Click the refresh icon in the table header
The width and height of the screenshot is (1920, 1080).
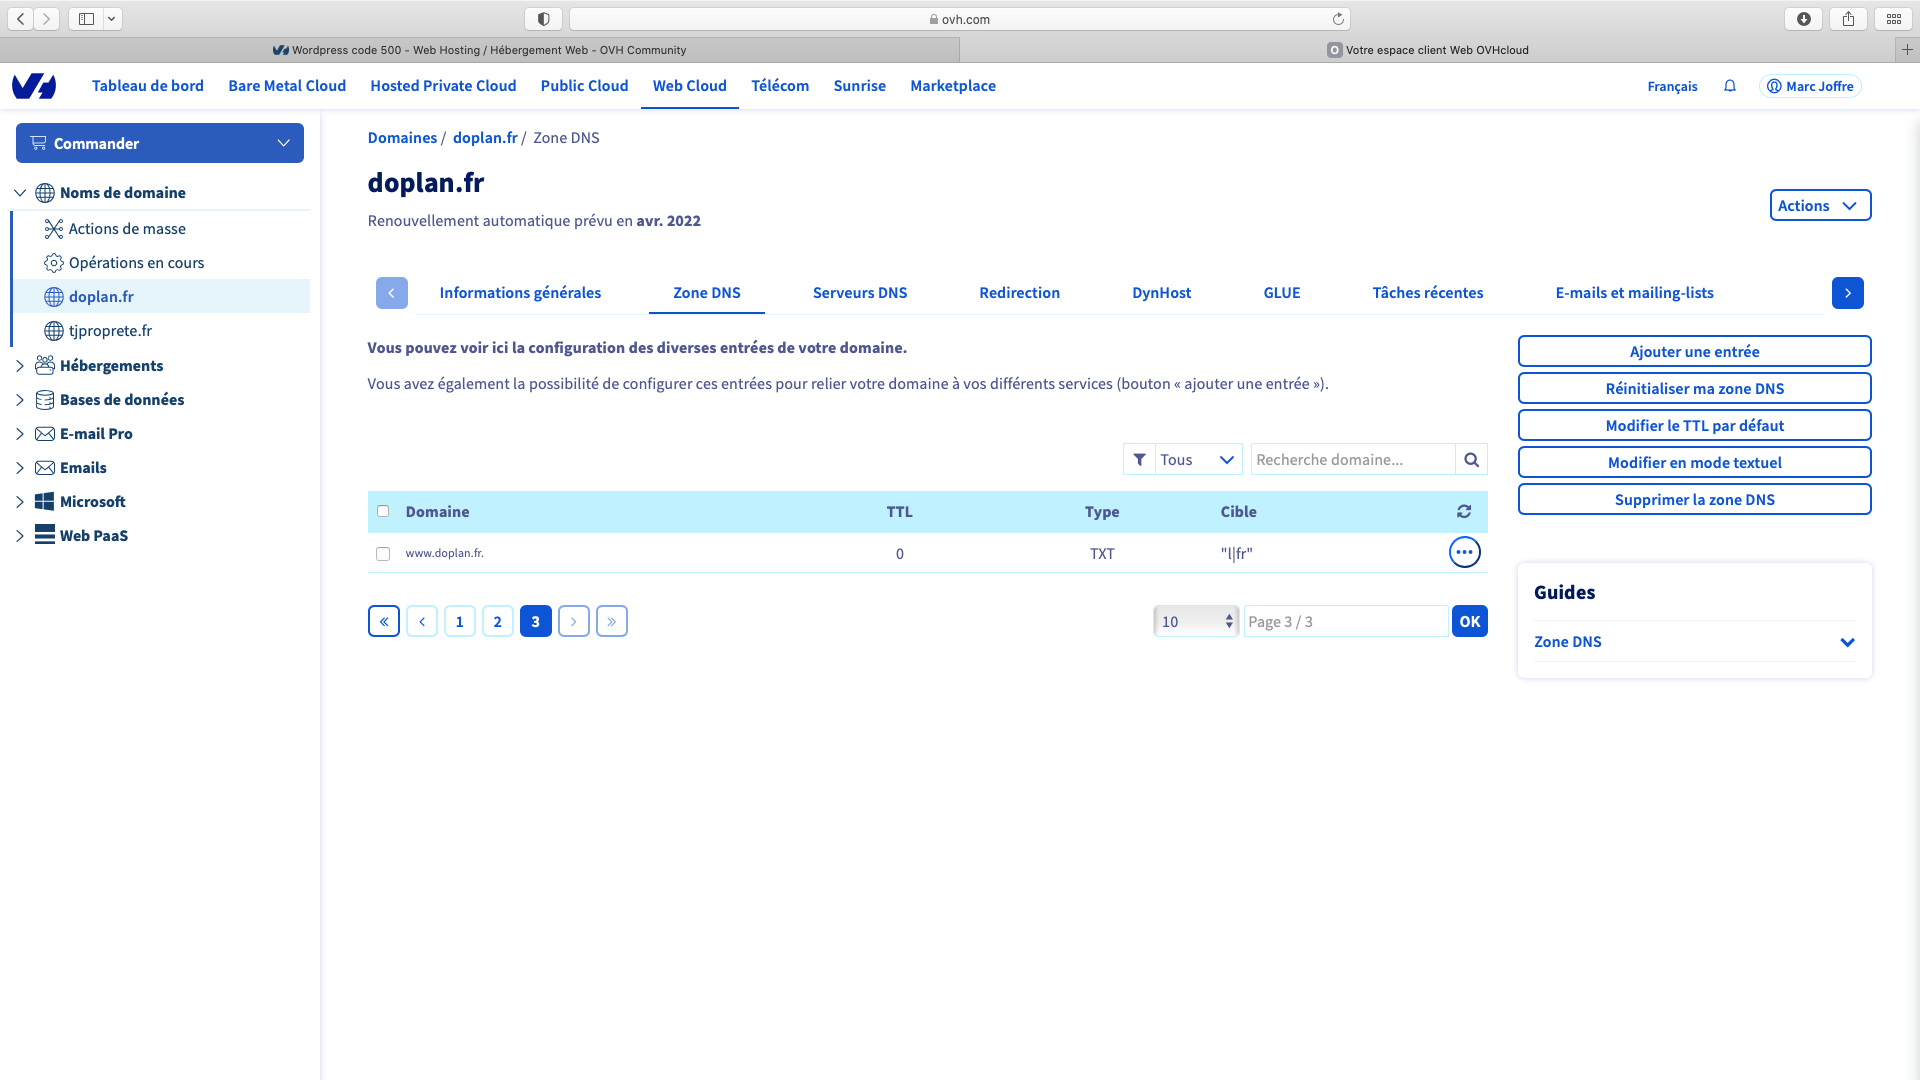1464,511
